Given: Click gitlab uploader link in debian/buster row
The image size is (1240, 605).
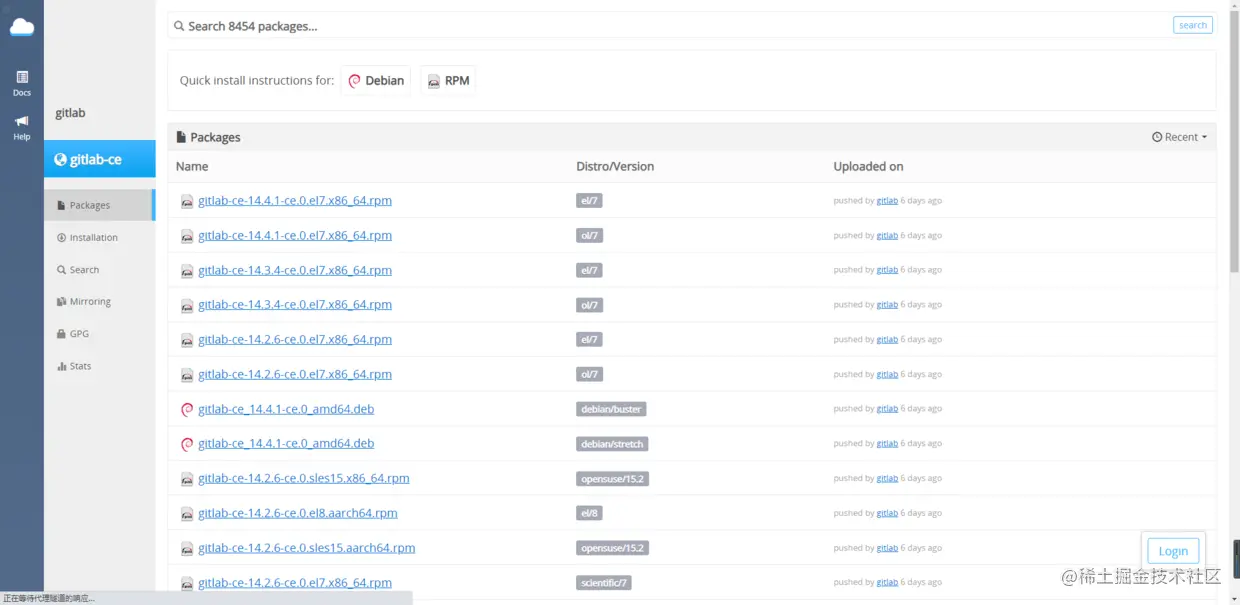Looking at the screenshot, I should coord(887,409).
